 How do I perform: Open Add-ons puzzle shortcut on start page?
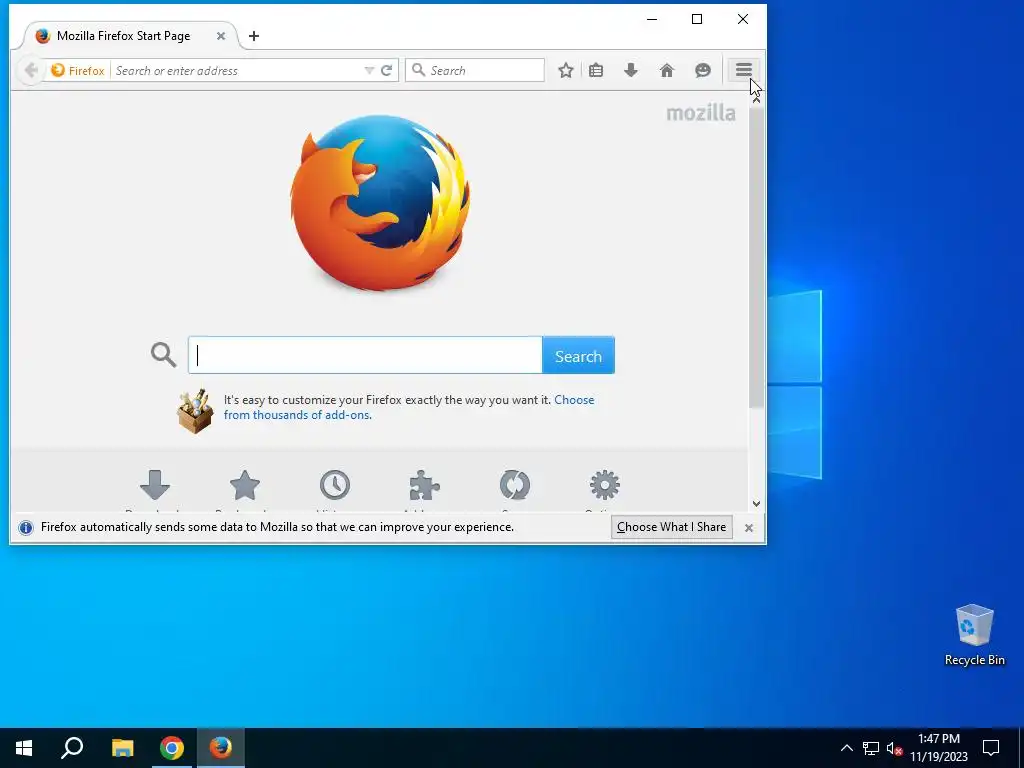point(424,485)
